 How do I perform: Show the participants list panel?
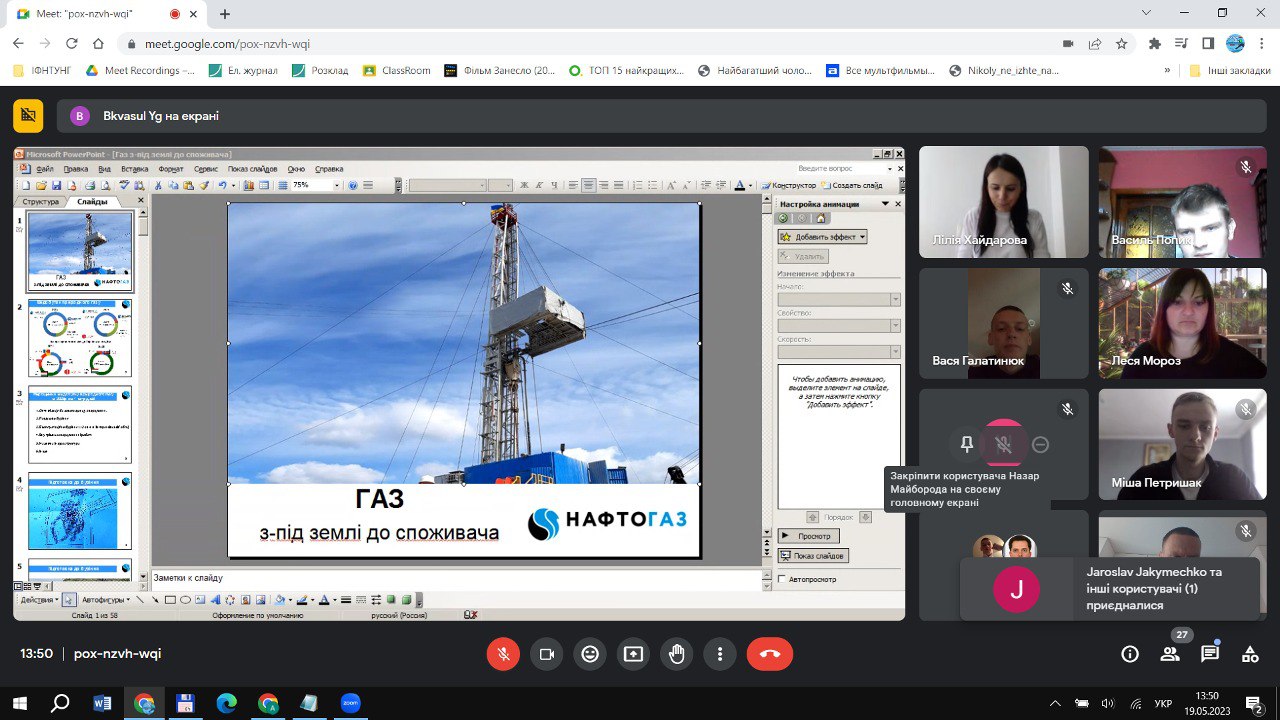(1169, 654)
